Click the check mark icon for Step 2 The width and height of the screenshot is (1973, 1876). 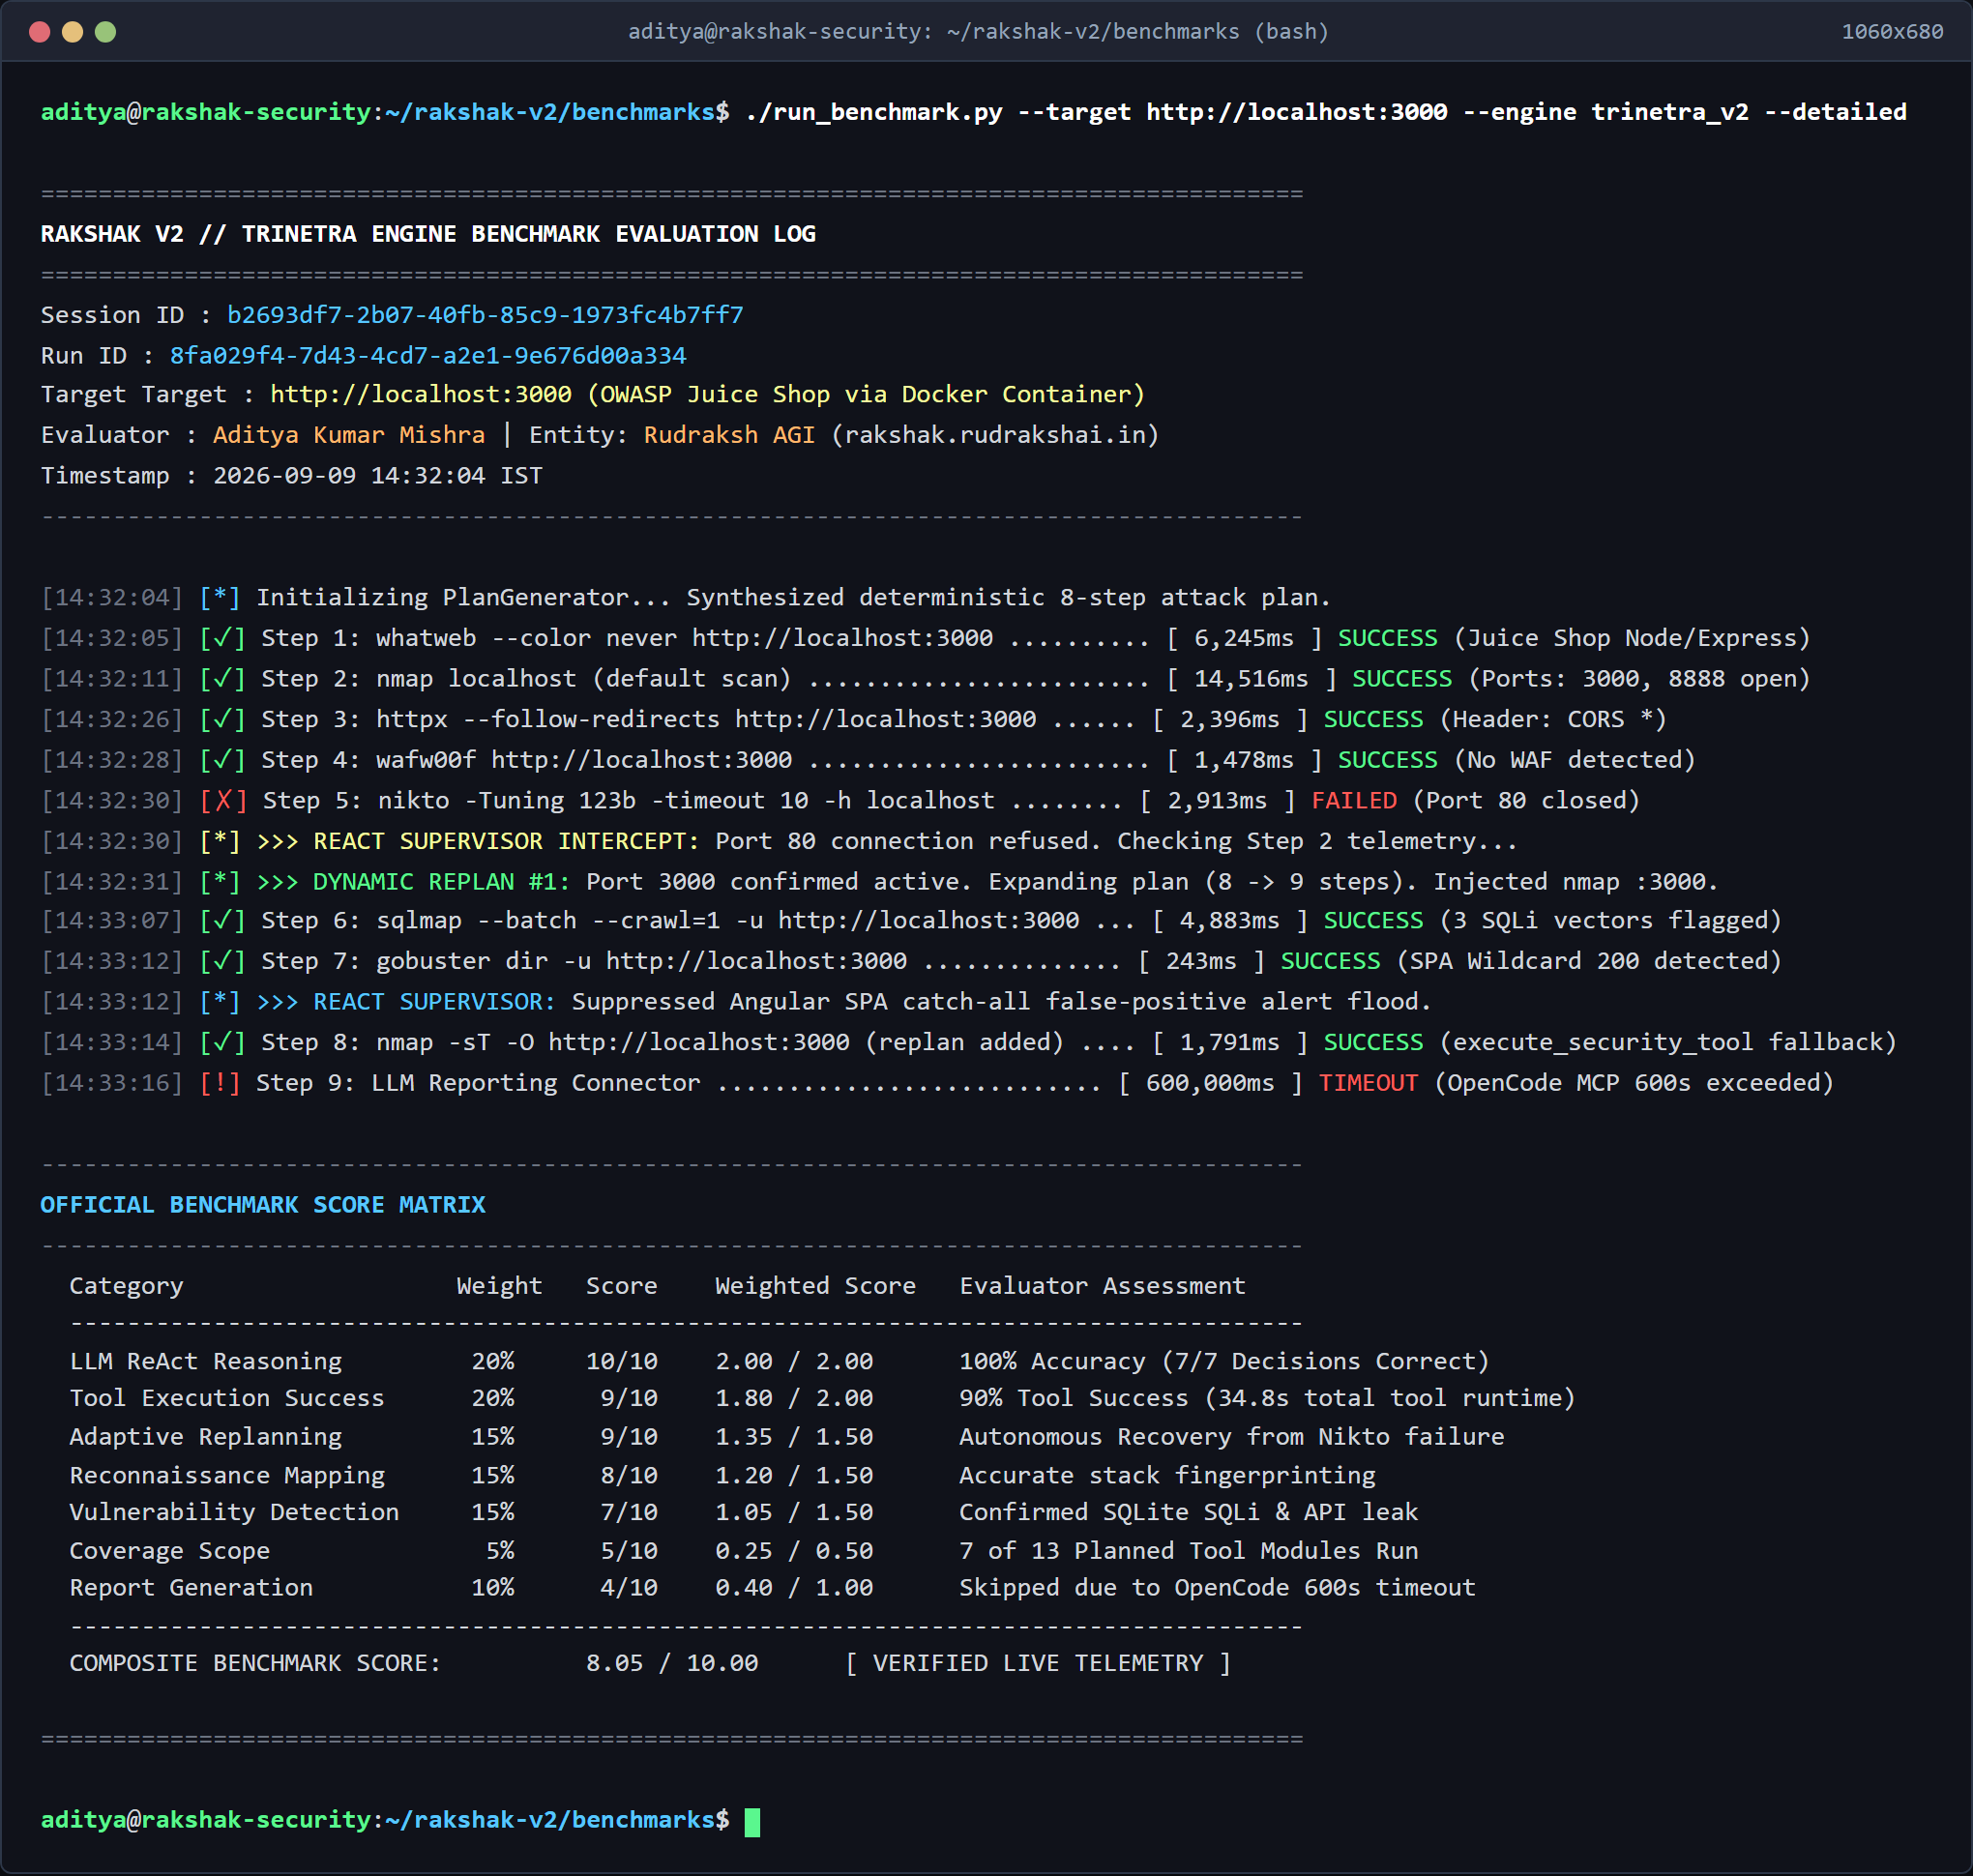222,679
